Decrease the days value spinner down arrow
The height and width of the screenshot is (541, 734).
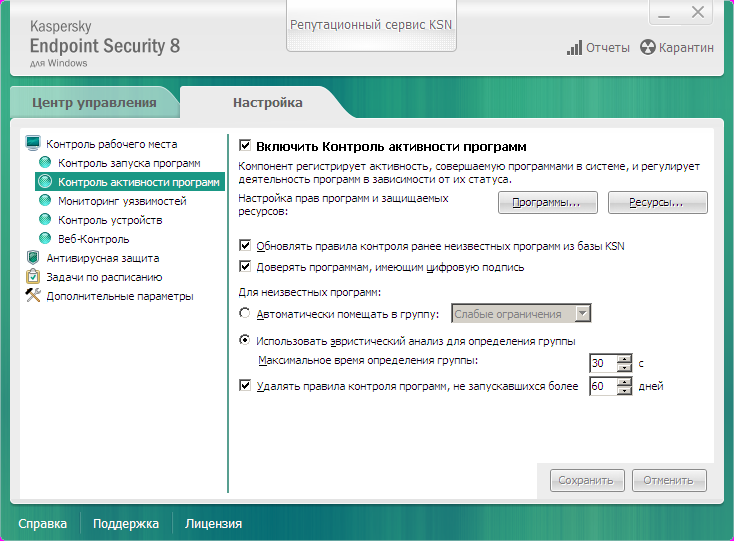(x=624, y=391)
